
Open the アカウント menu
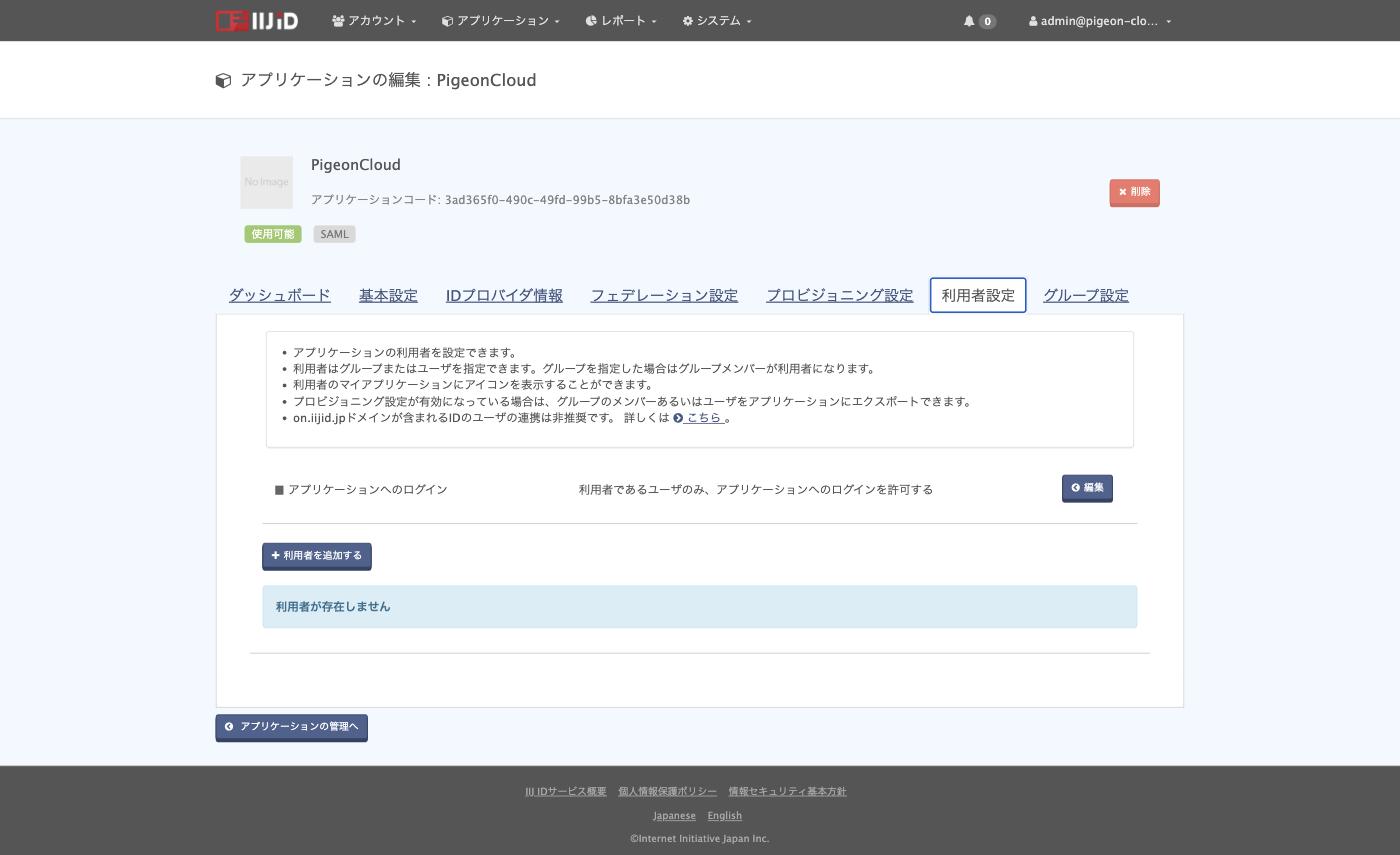(374, 21)
